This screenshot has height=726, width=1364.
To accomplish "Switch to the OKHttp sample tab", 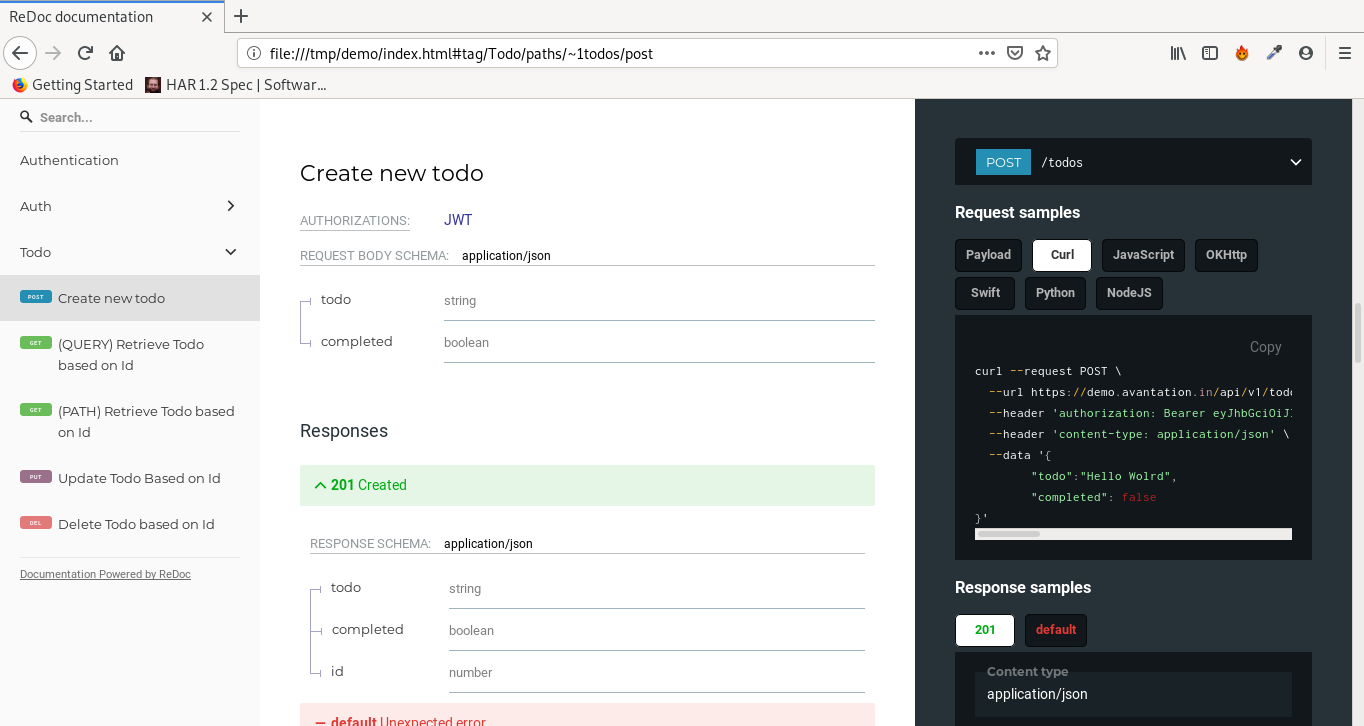I will pyautogui.click(x=1226, y=255).
